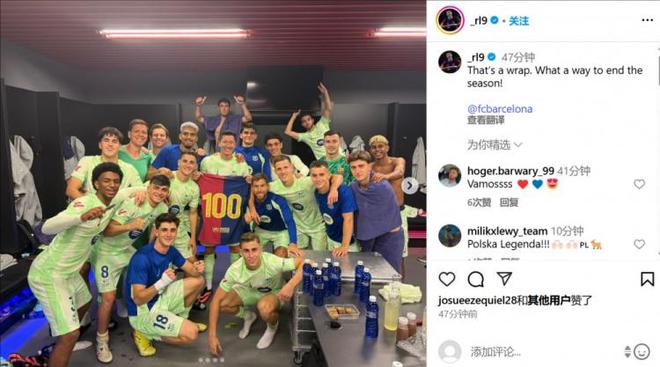View translation via 查看翻译
This screenshot has width=660, height=367.
(485, 120)
